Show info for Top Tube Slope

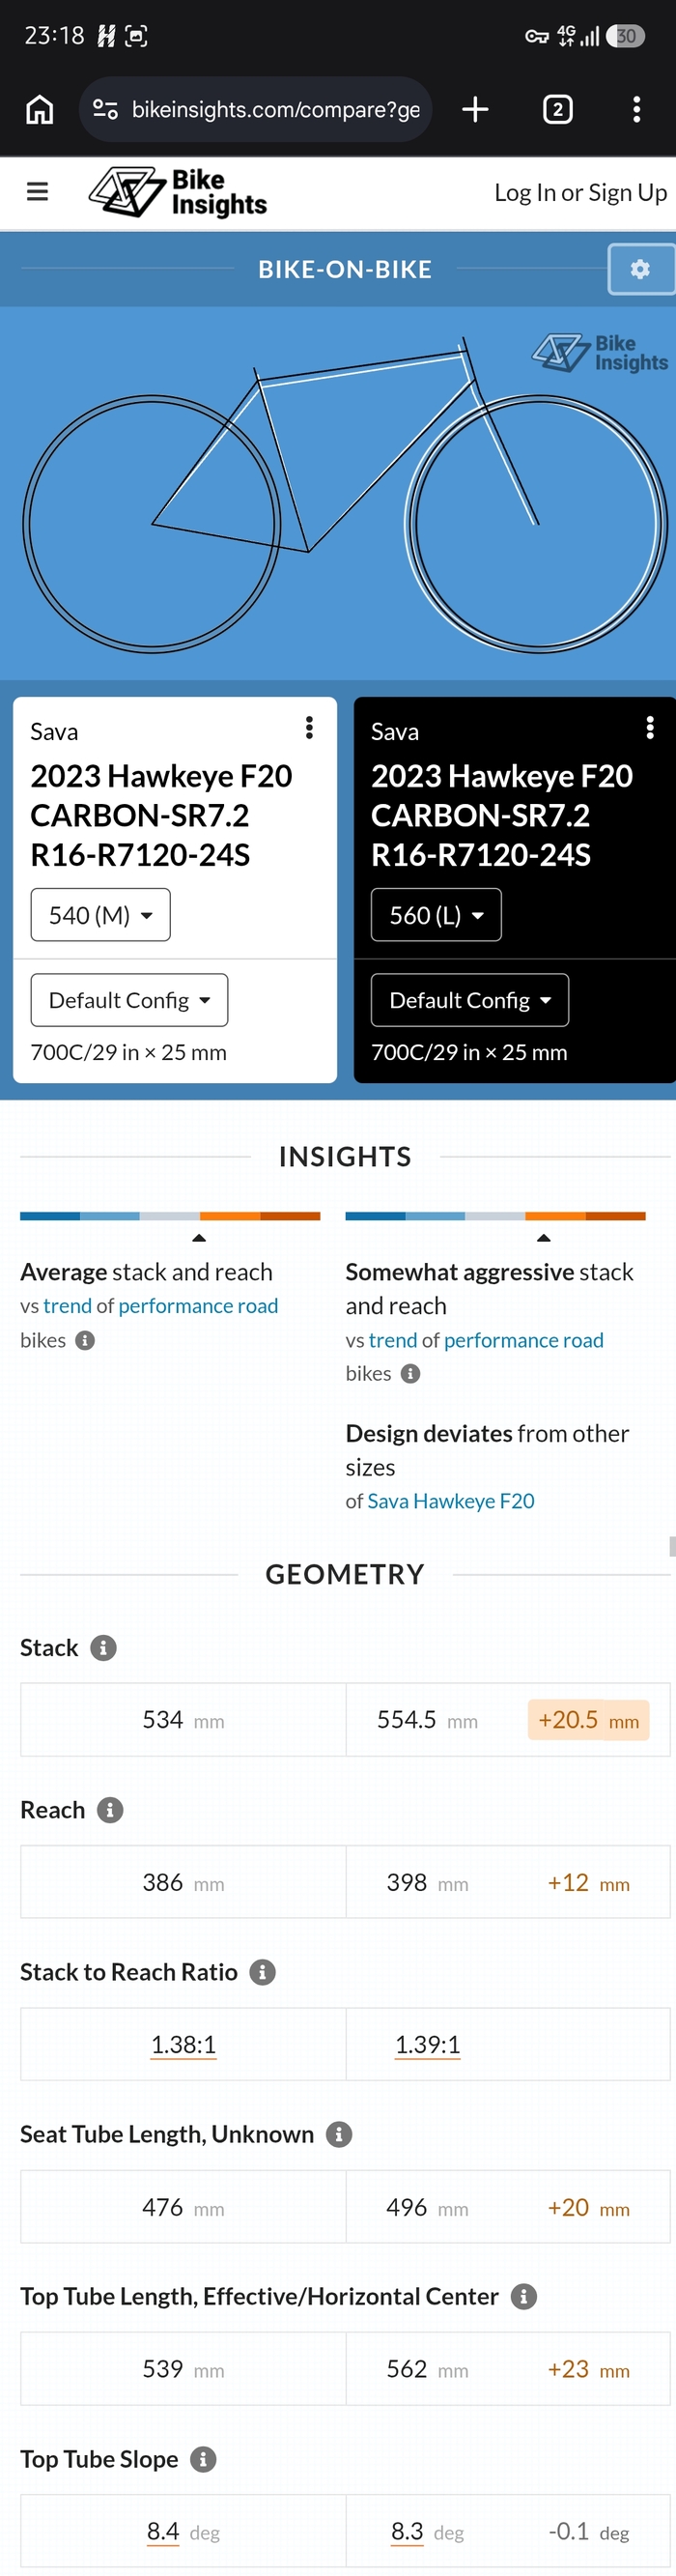click(203, 2458)
